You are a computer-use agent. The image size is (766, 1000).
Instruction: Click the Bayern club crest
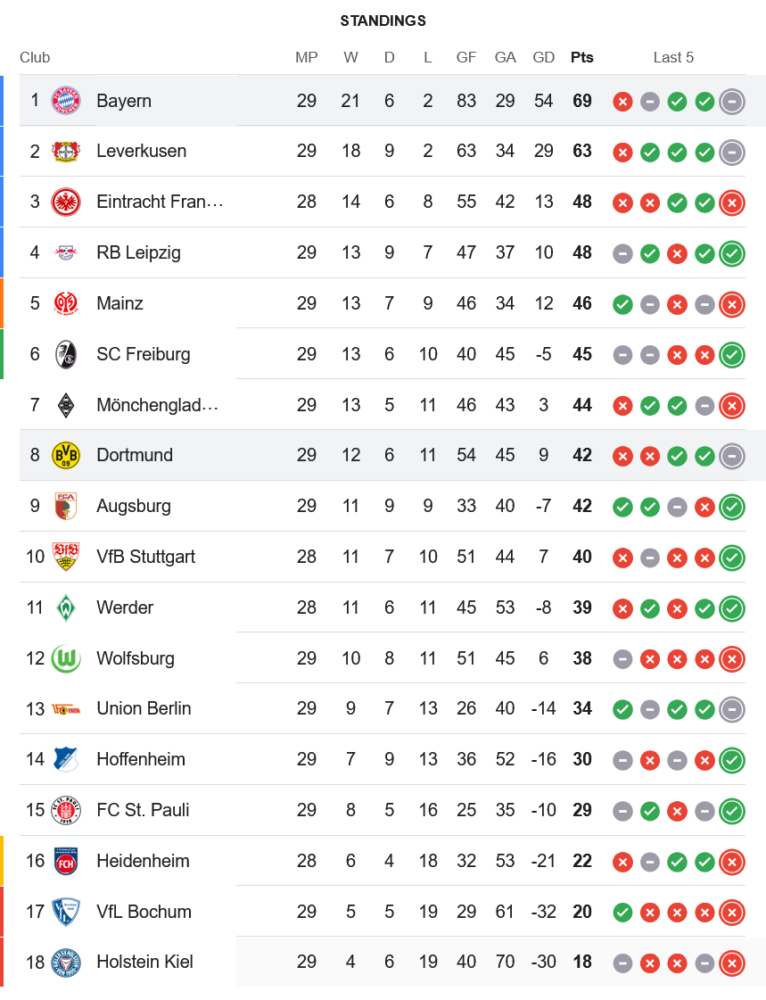click(x=66, y=101)
